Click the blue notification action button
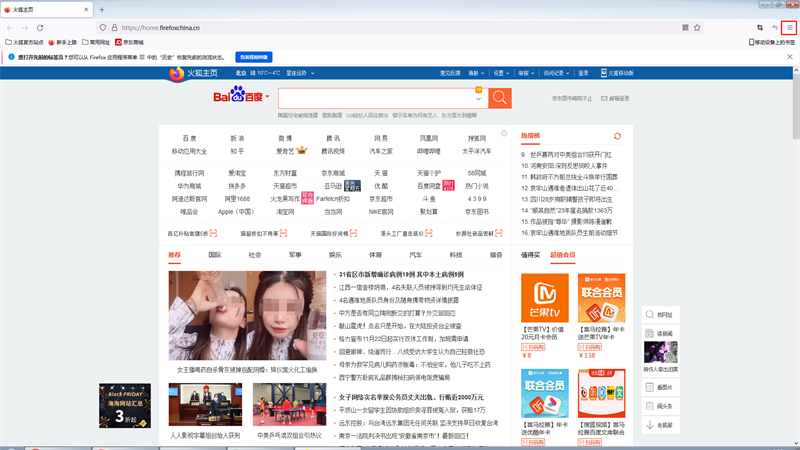This screenshot has height=450, width=800. [254, 57]
